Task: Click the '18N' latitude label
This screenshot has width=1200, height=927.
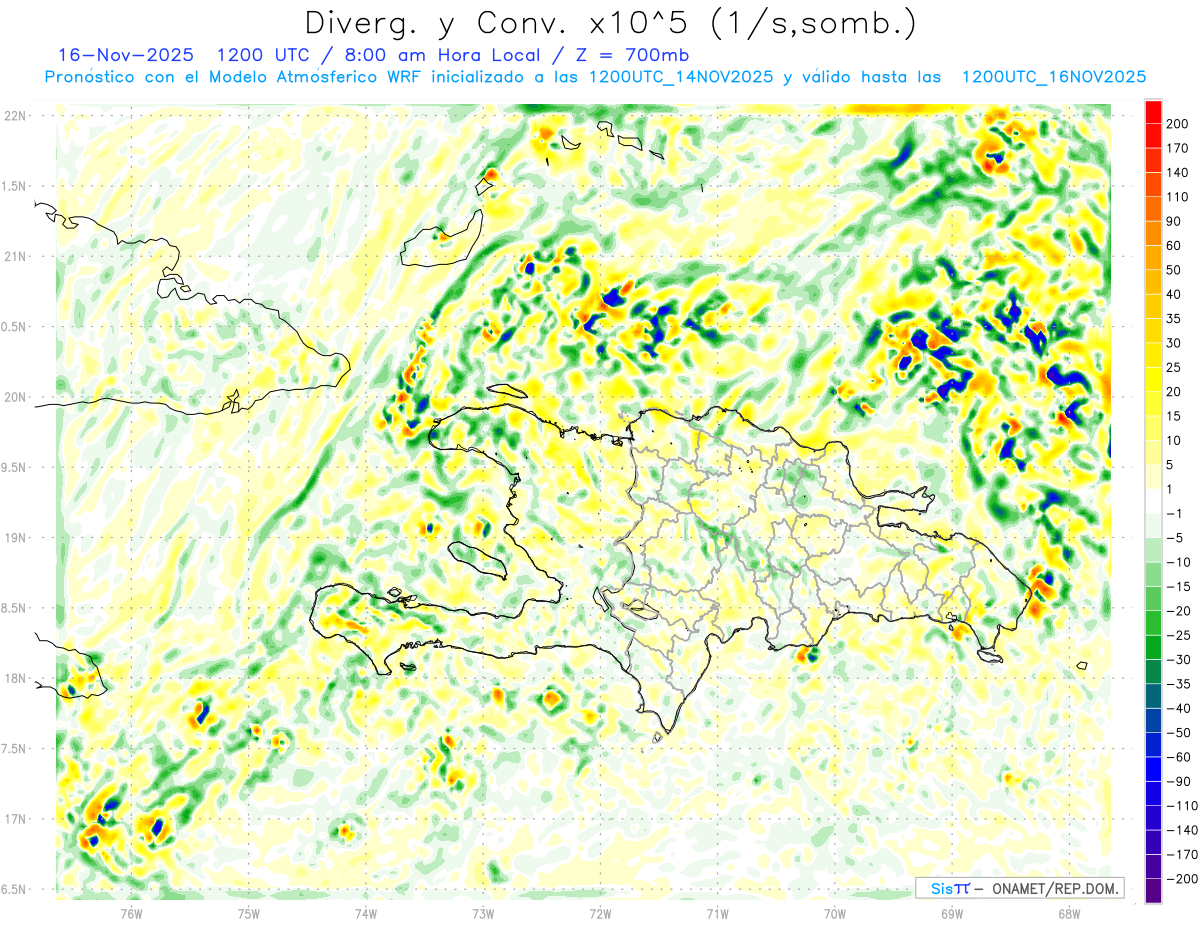Action: [15, 679]
